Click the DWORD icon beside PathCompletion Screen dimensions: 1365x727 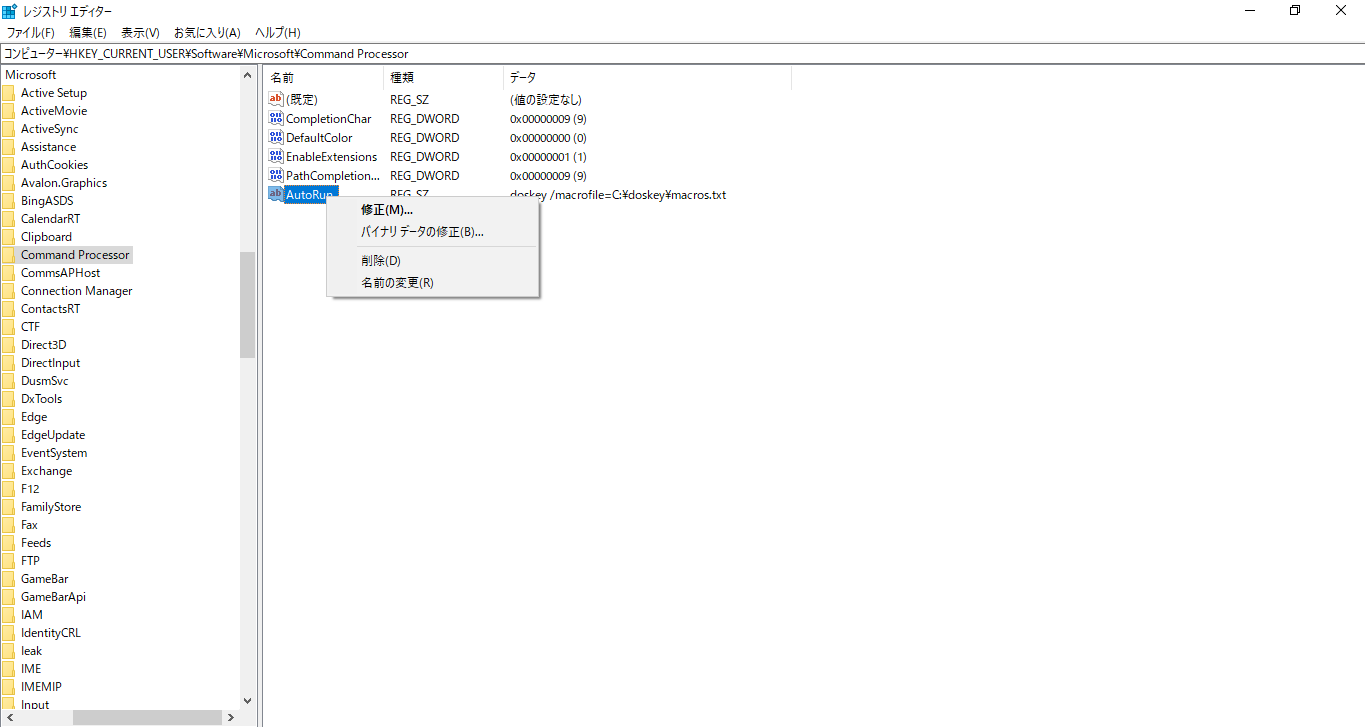point(277,175)
